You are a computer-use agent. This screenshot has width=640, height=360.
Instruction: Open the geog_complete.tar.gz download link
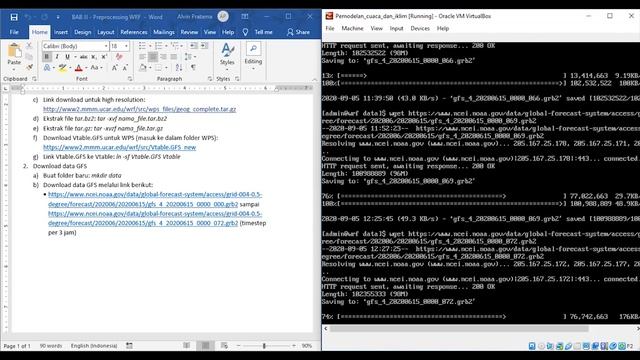[140, 109]
